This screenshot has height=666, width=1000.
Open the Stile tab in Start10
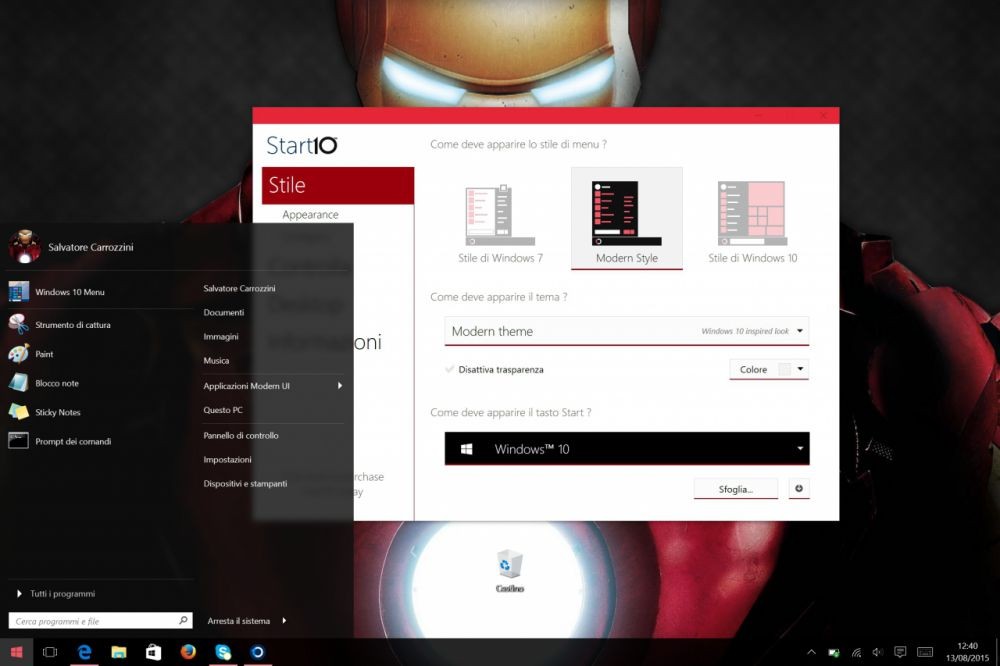[x=338, y=186]
